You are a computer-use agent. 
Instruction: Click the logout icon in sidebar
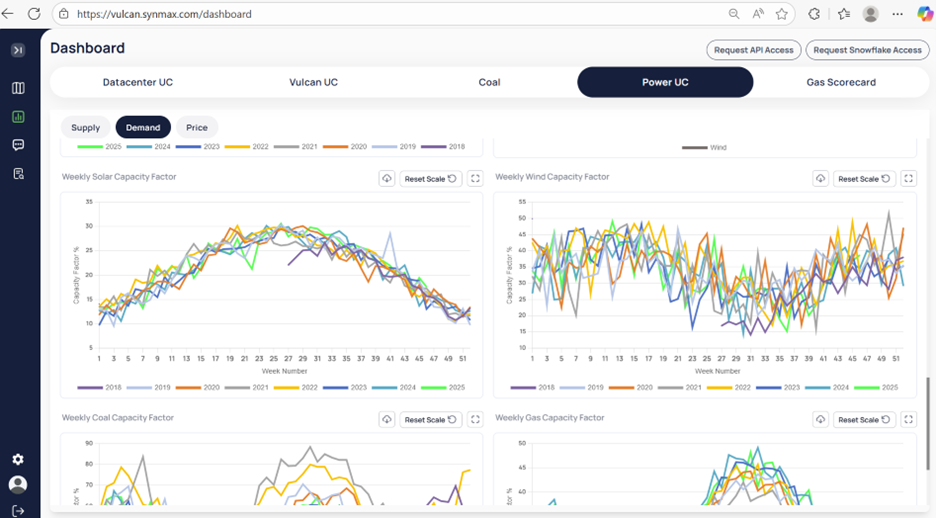point(18,510)
